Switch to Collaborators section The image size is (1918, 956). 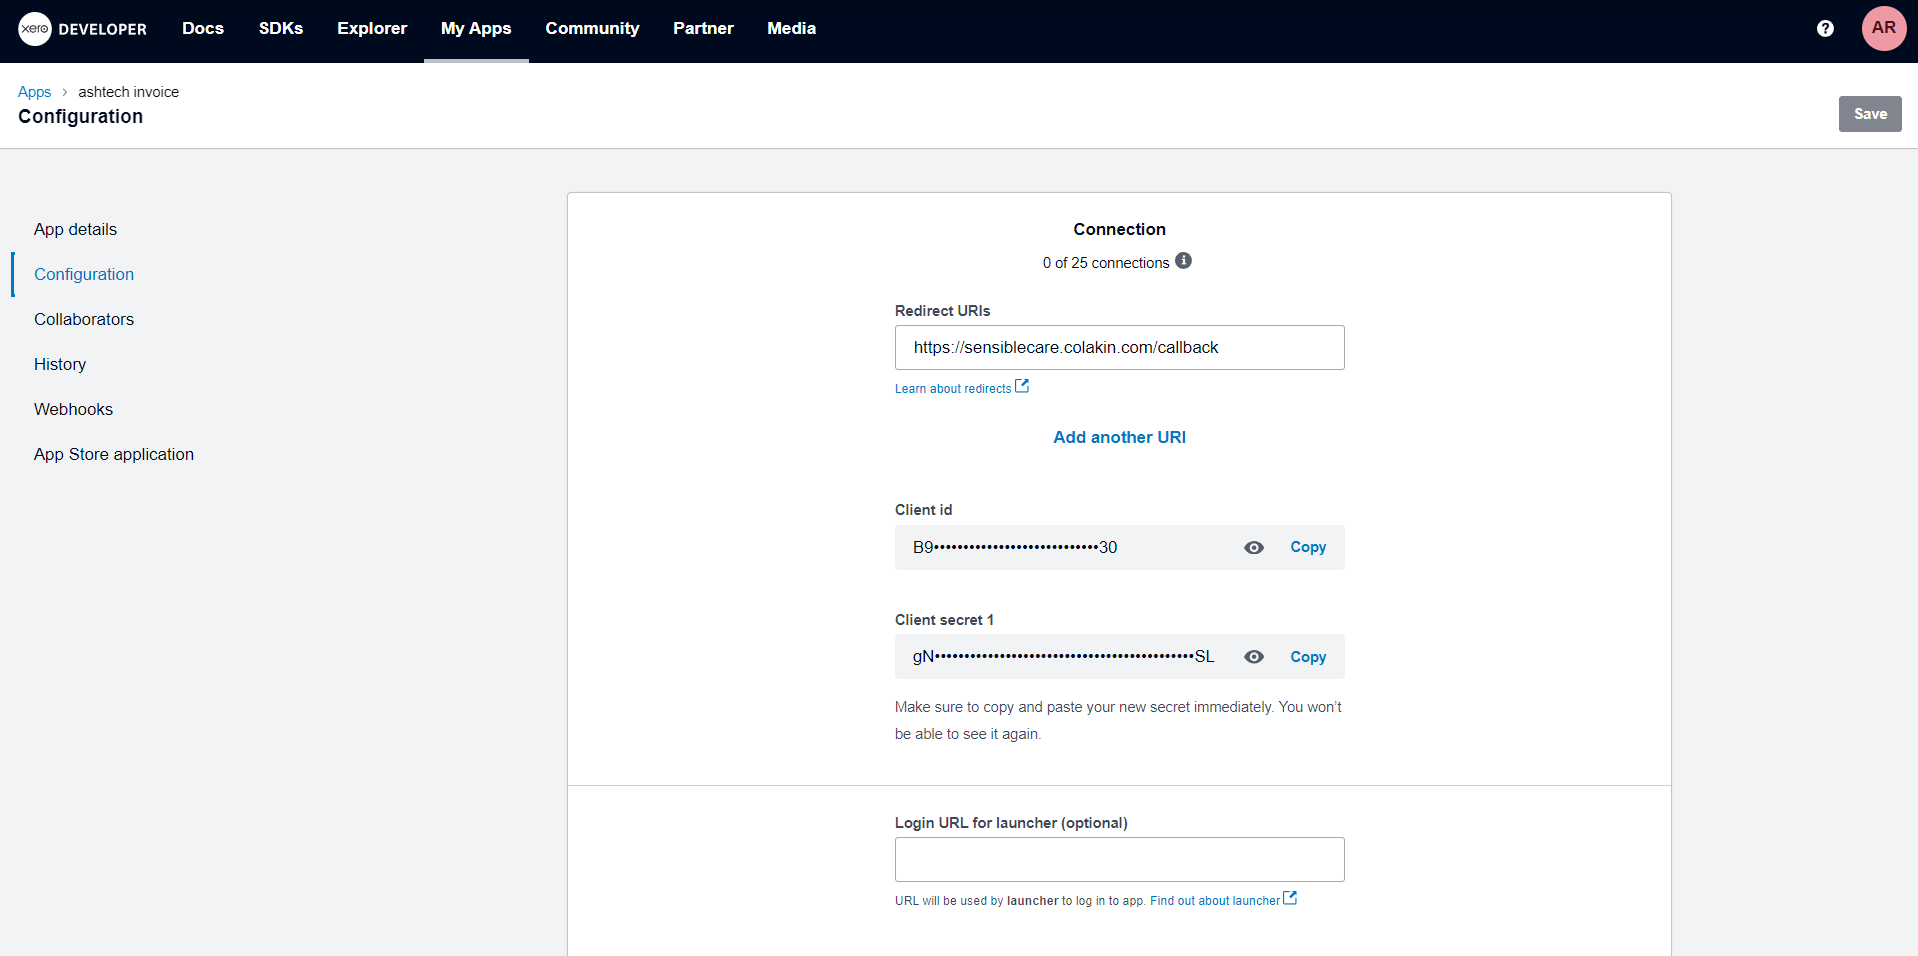(x=84, y=319)
